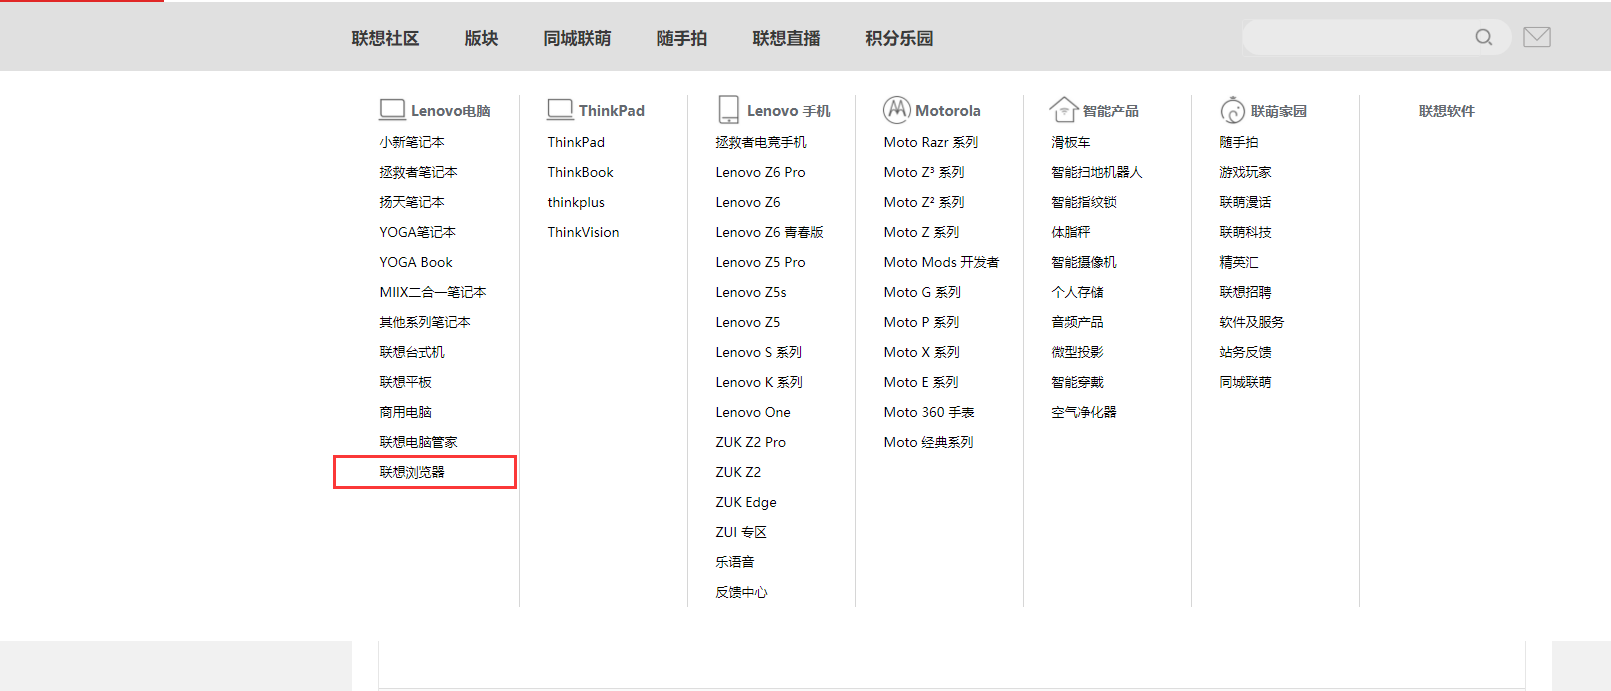Open the thinkplus link
1611x691 pixels.
[x=576, y=202]
